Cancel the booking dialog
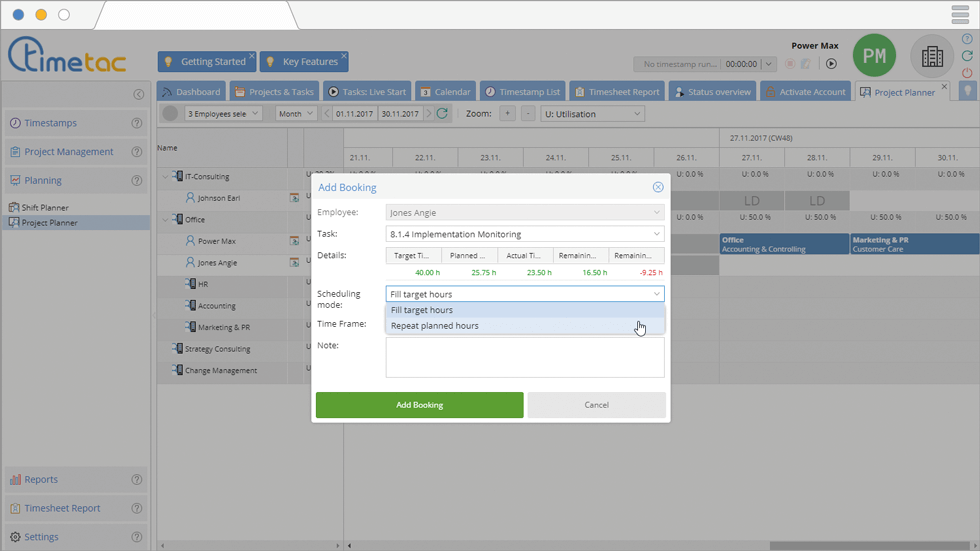The width and height of the screenshot is (980, 551). (596, 405)
